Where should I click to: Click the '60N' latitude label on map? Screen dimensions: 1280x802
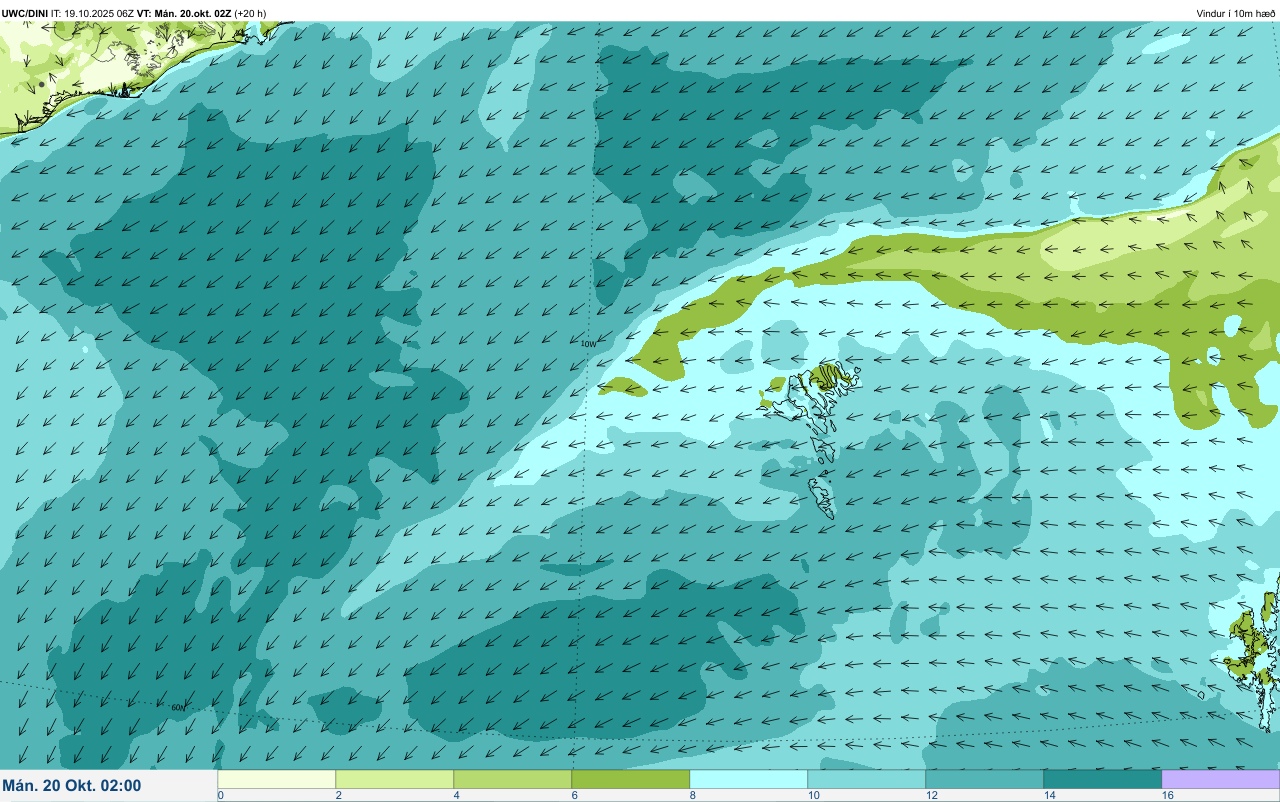pyautogui.click(x=178, y=707)
